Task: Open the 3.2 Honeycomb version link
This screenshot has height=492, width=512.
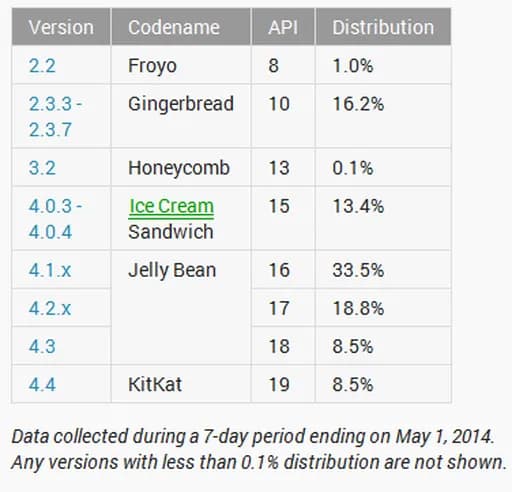Action: point(42,168)
